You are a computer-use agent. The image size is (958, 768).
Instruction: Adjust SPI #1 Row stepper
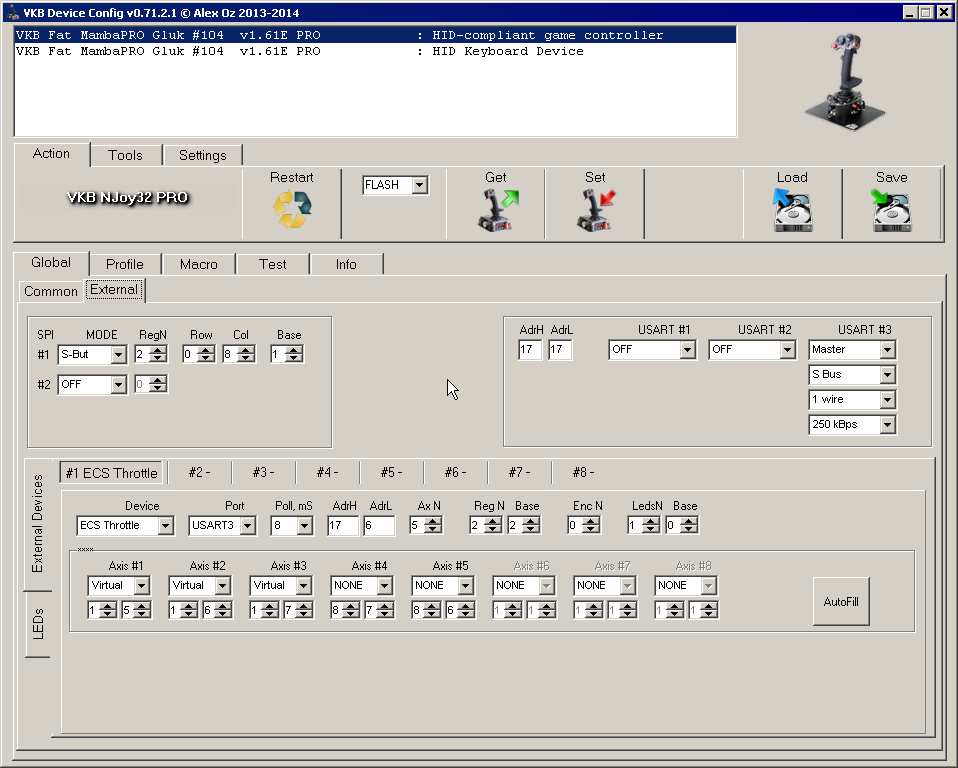206,354
